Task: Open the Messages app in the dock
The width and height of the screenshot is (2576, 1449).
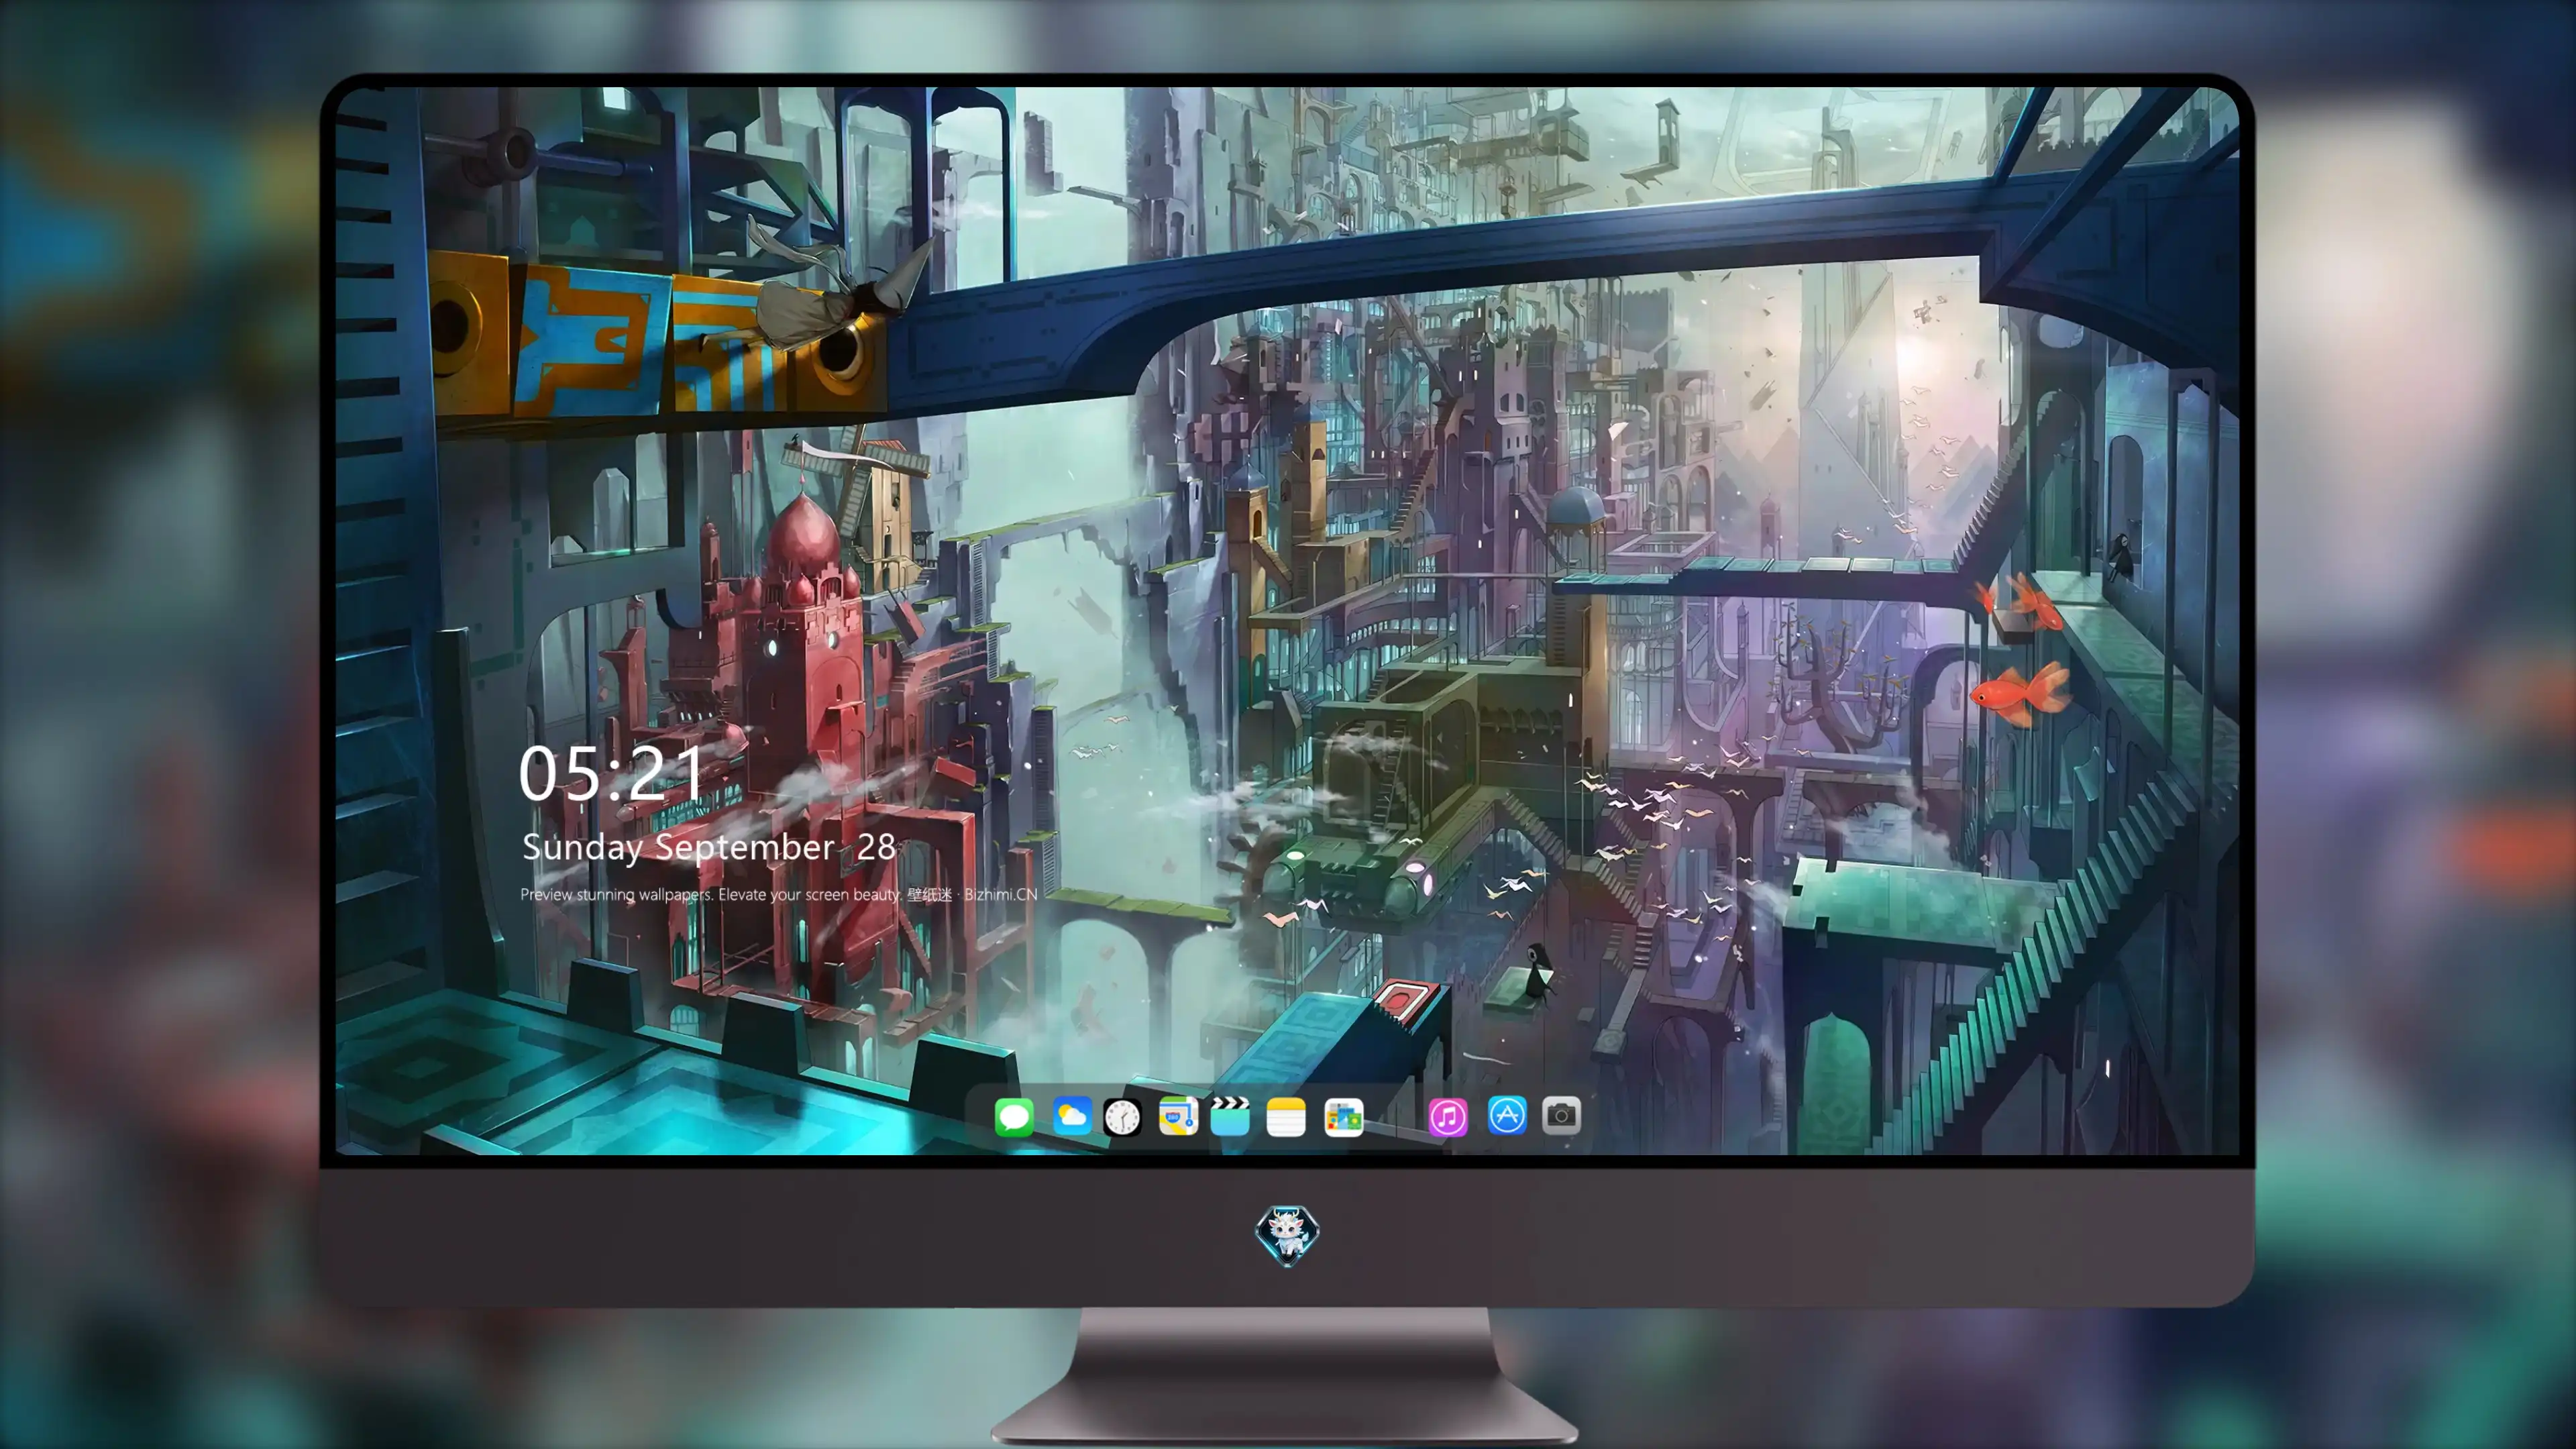Action: pyautogui.click(x=1014, y=1116)
